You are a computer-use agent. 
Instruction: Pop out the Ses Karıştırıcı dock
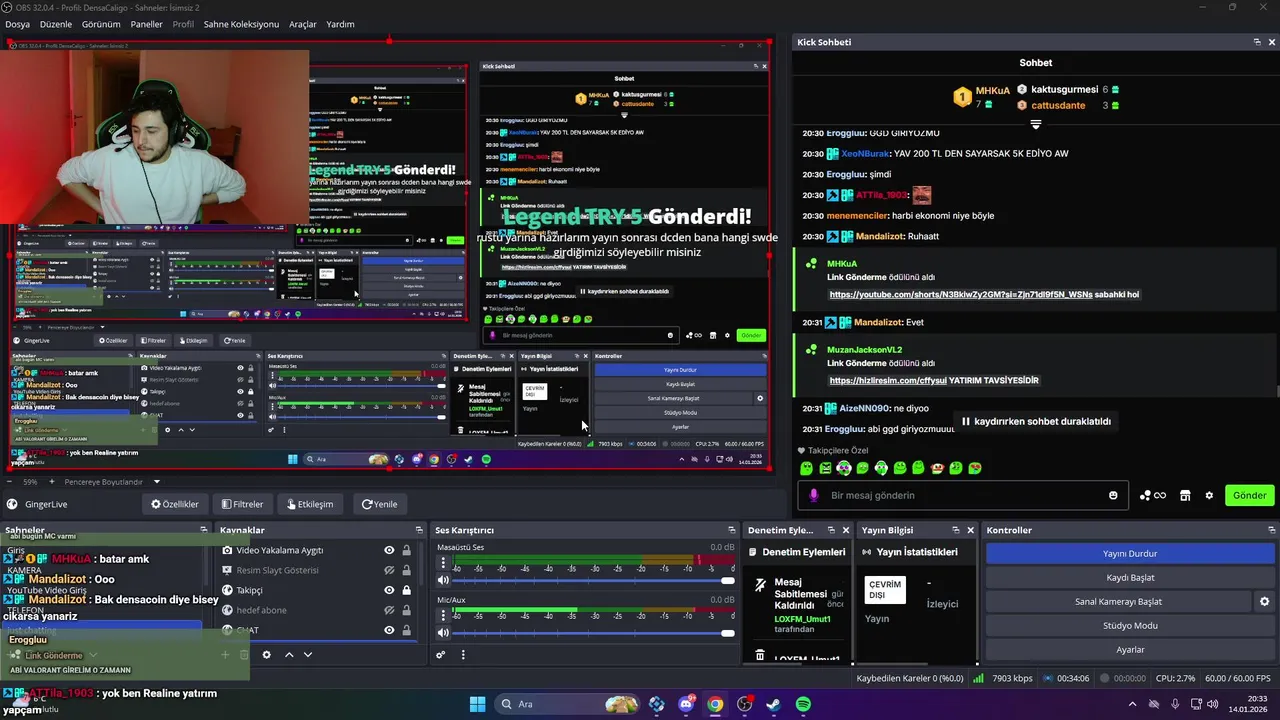[x=731, y=530]
